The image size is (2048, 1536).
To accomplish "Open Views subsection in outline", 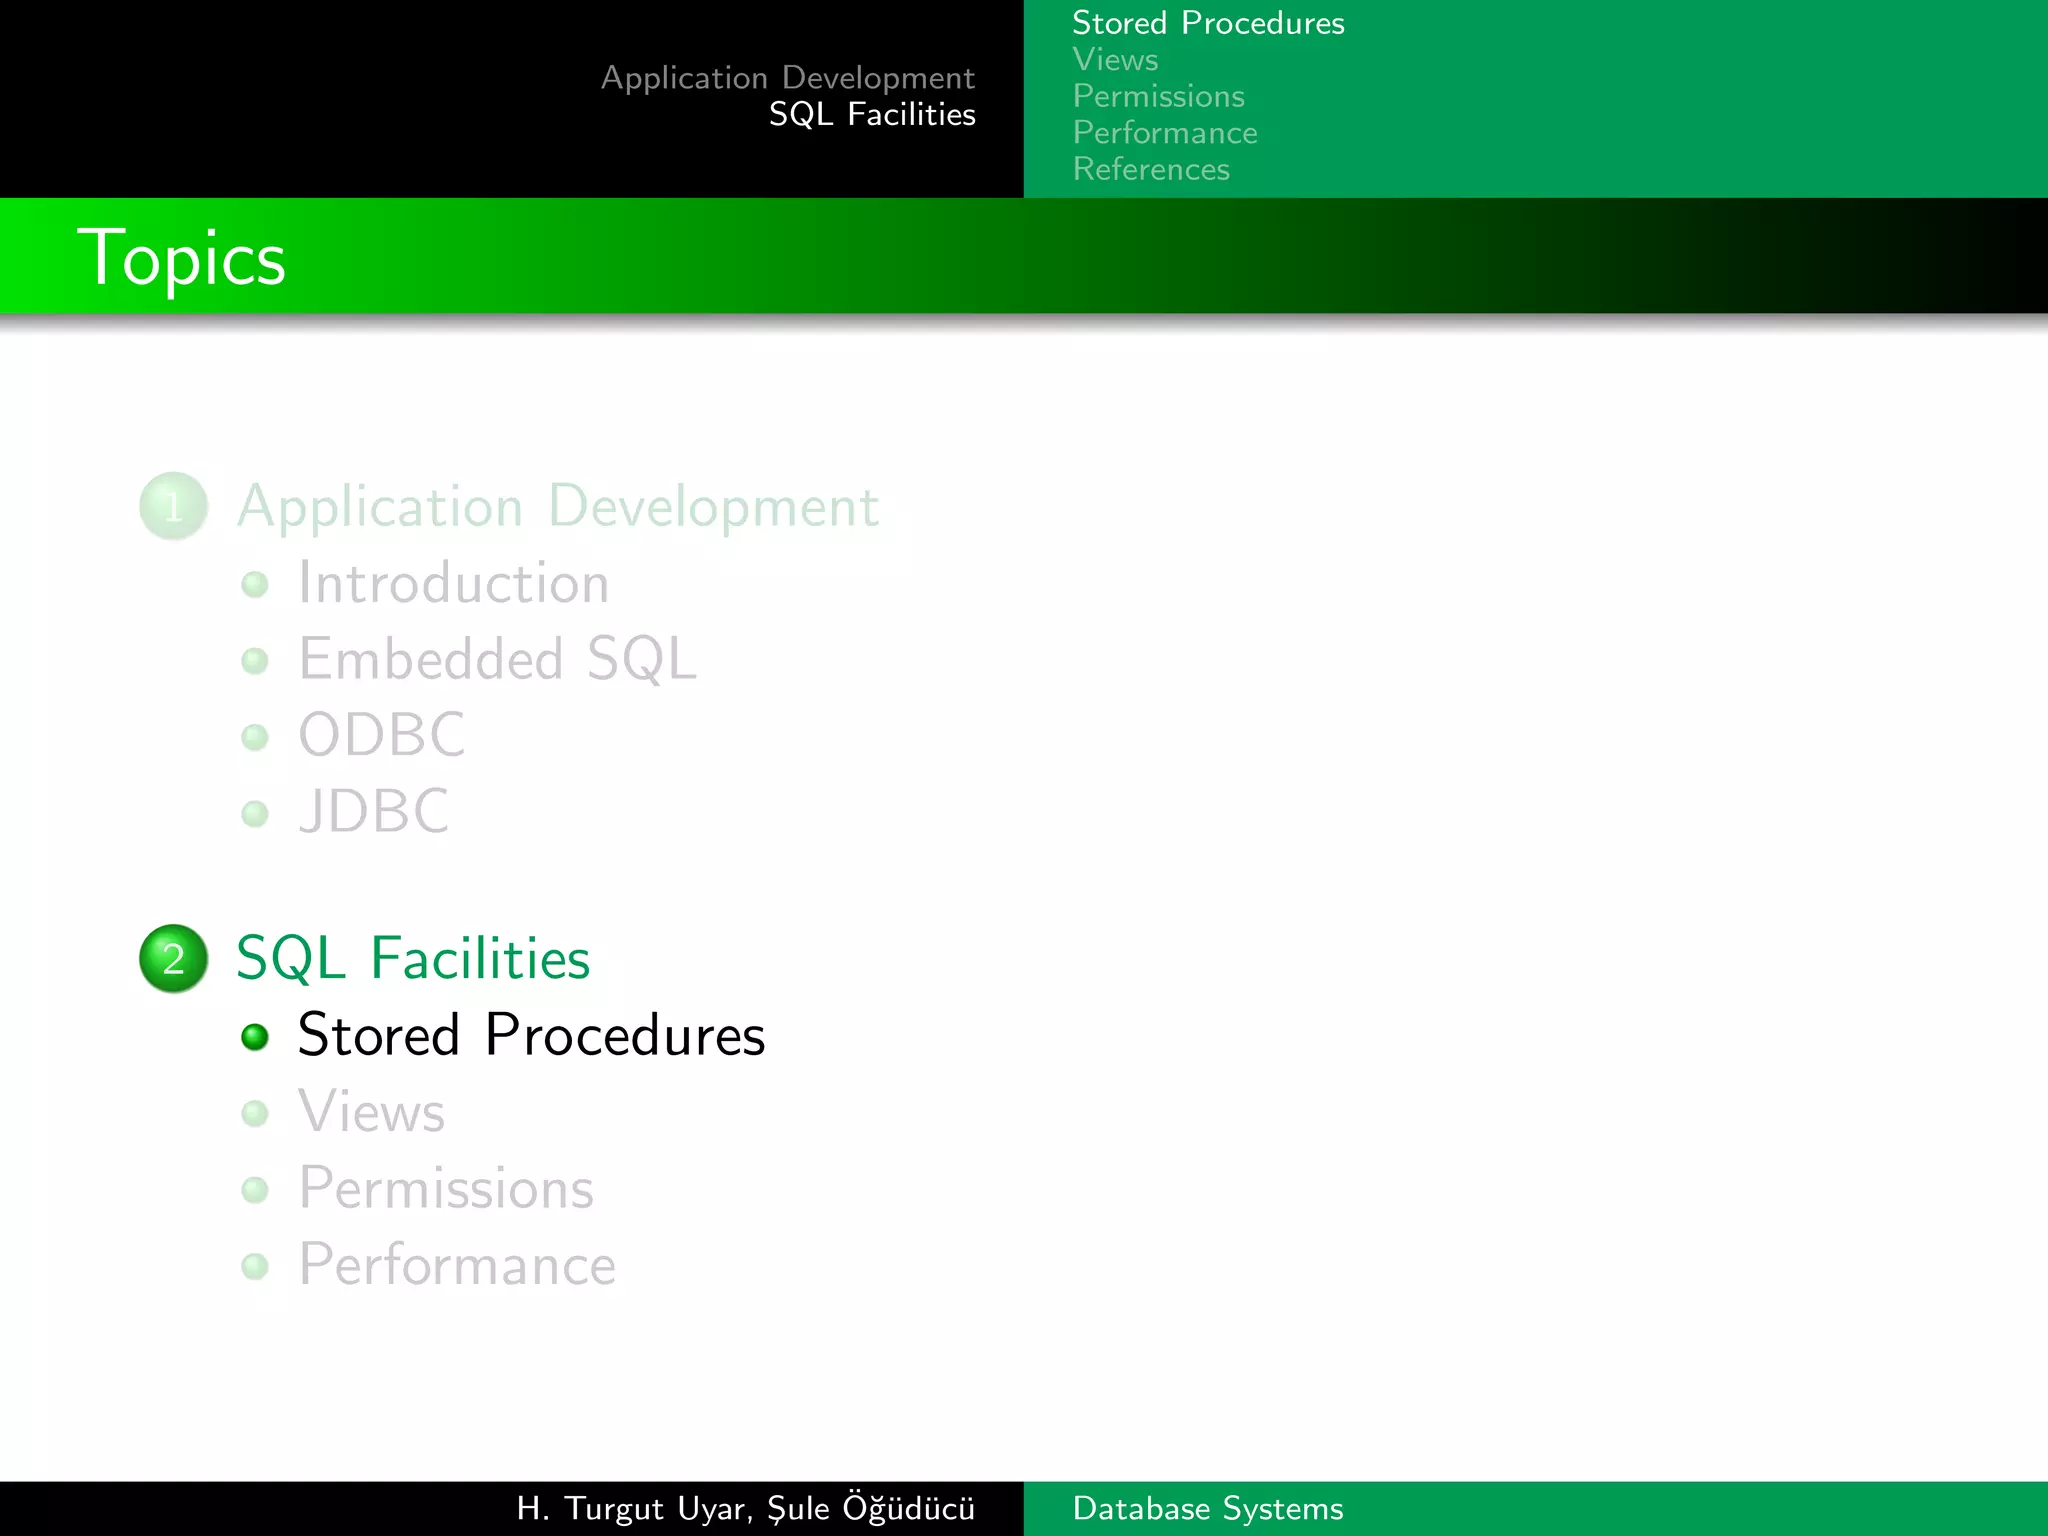I will coord(371,1112).
